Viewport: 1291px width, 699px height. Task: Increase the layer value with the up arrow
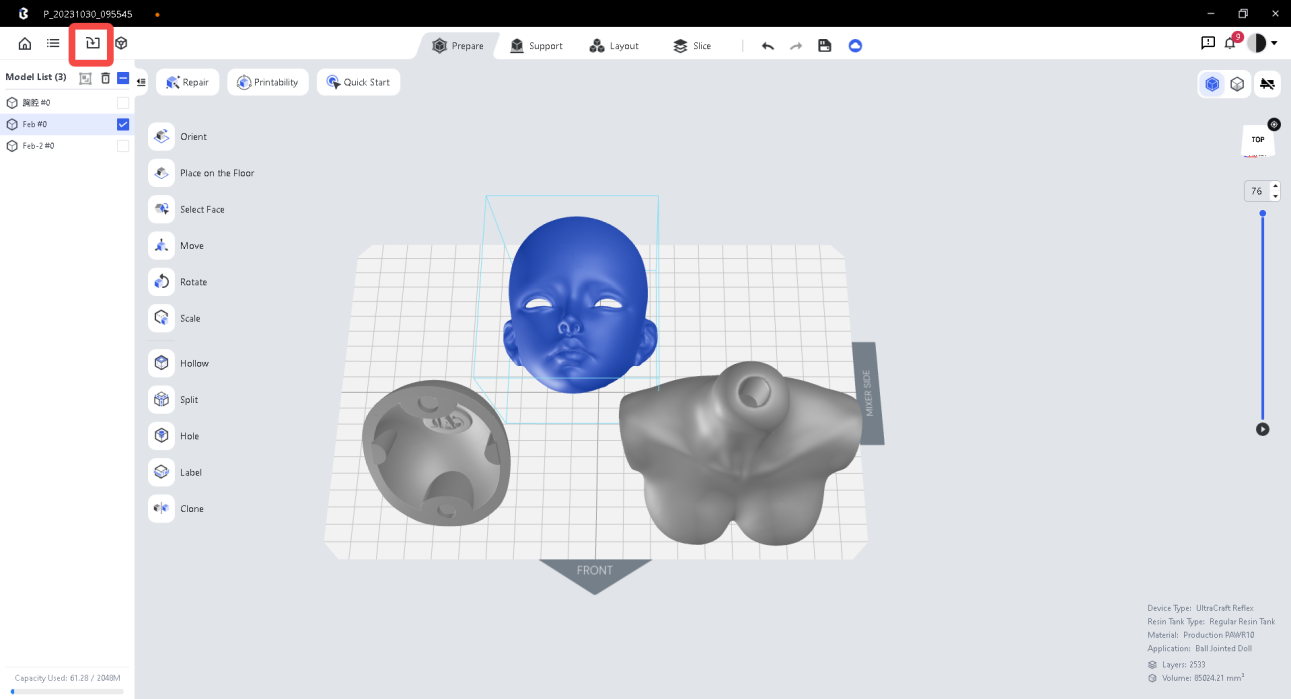tap(1275, 186)
